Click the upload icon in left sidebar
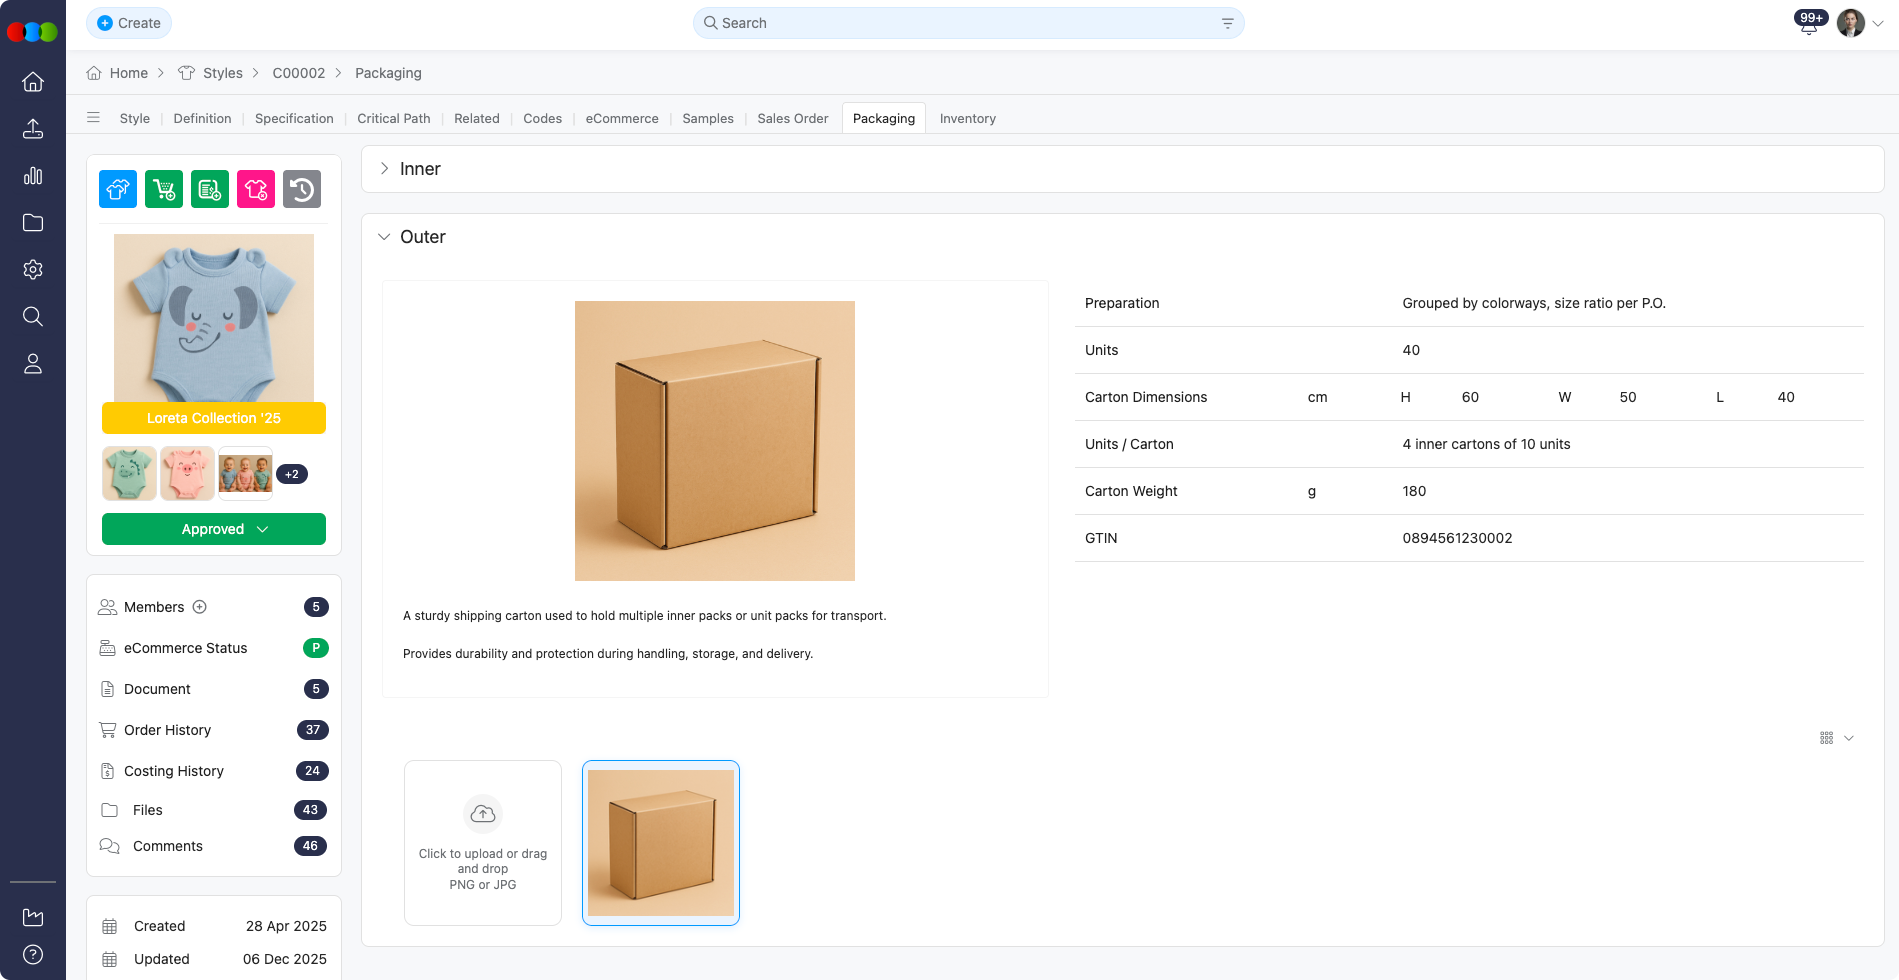 point(33,129)
